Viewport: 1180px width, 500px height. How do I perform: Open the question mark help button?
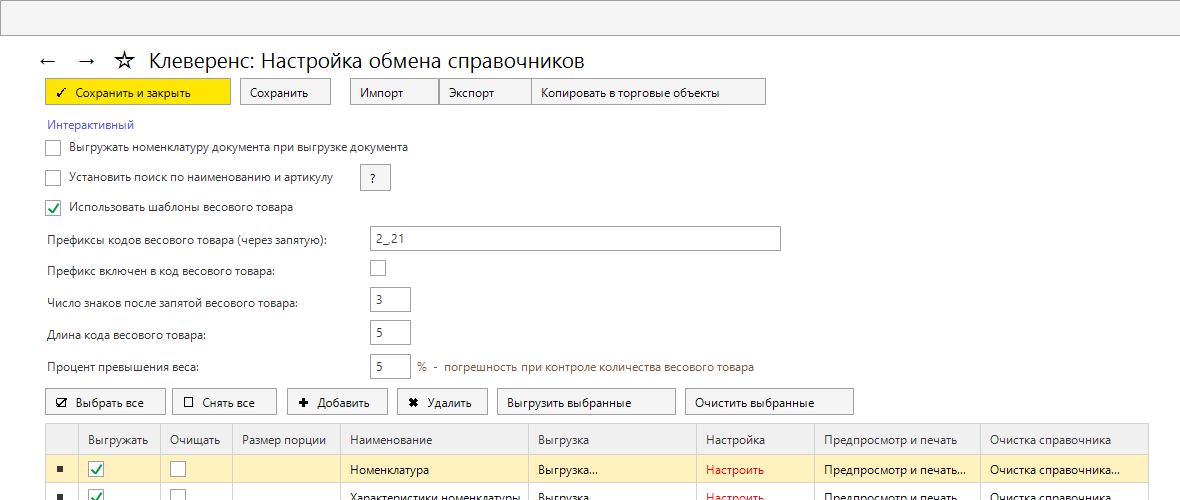[x=376, y=178]
